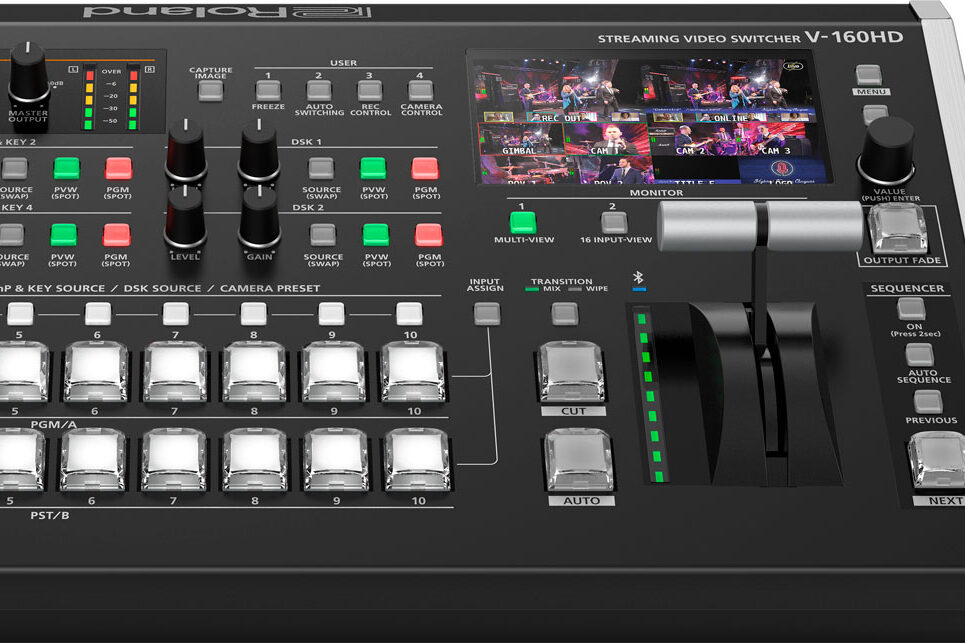The height and width of the screenshot is (643, 965).
Task: Hit the CUT button
Action: click(572, 373)
